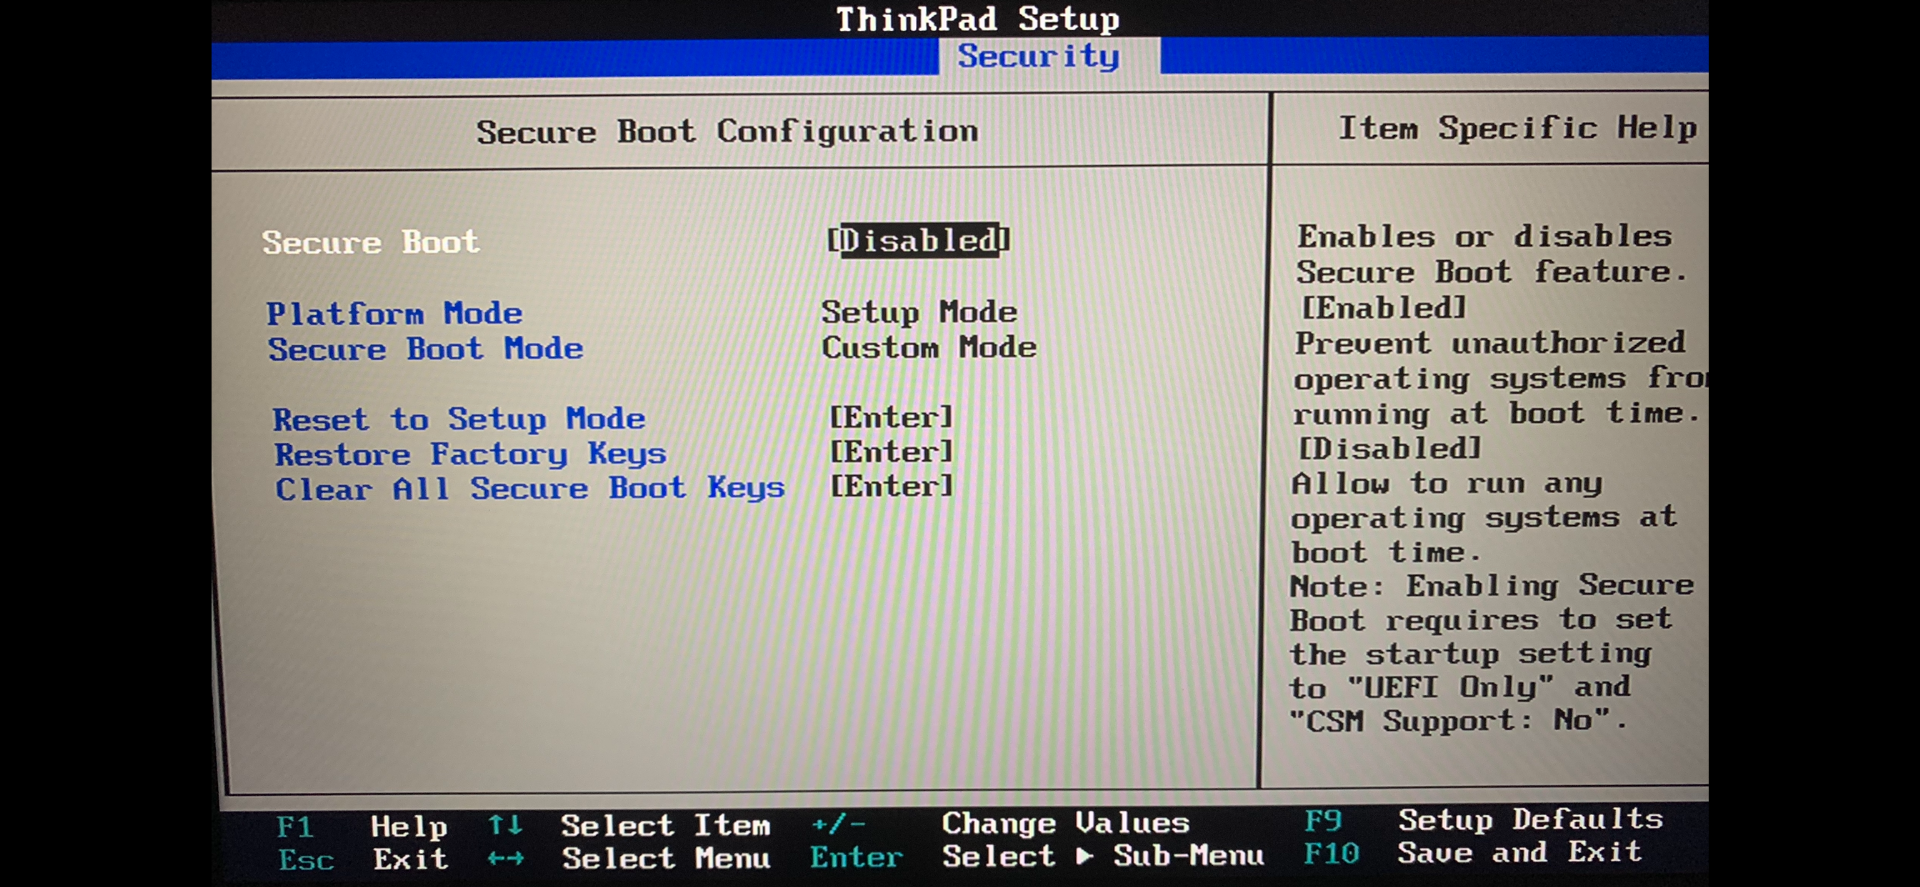The width and height of the screenshot is (1920, 887).
Task: Click the "to "UEFI Only" and" help line
Action: click(1460, 687)
